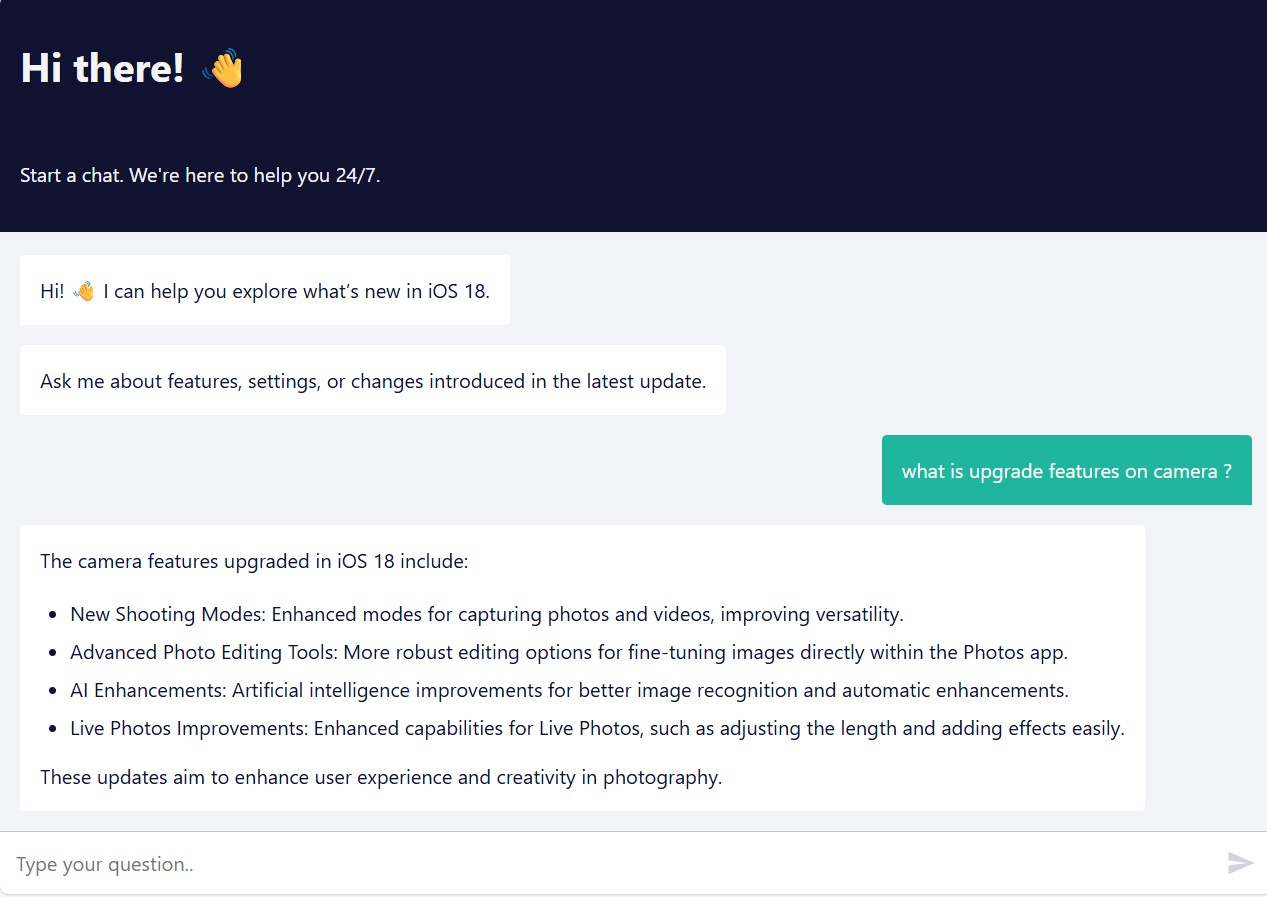Image resolution: width=1267 pixels, height=897 pixels.
Task: Click bullet dot before Live Photos Improvements
Action: tap(52, 729)
